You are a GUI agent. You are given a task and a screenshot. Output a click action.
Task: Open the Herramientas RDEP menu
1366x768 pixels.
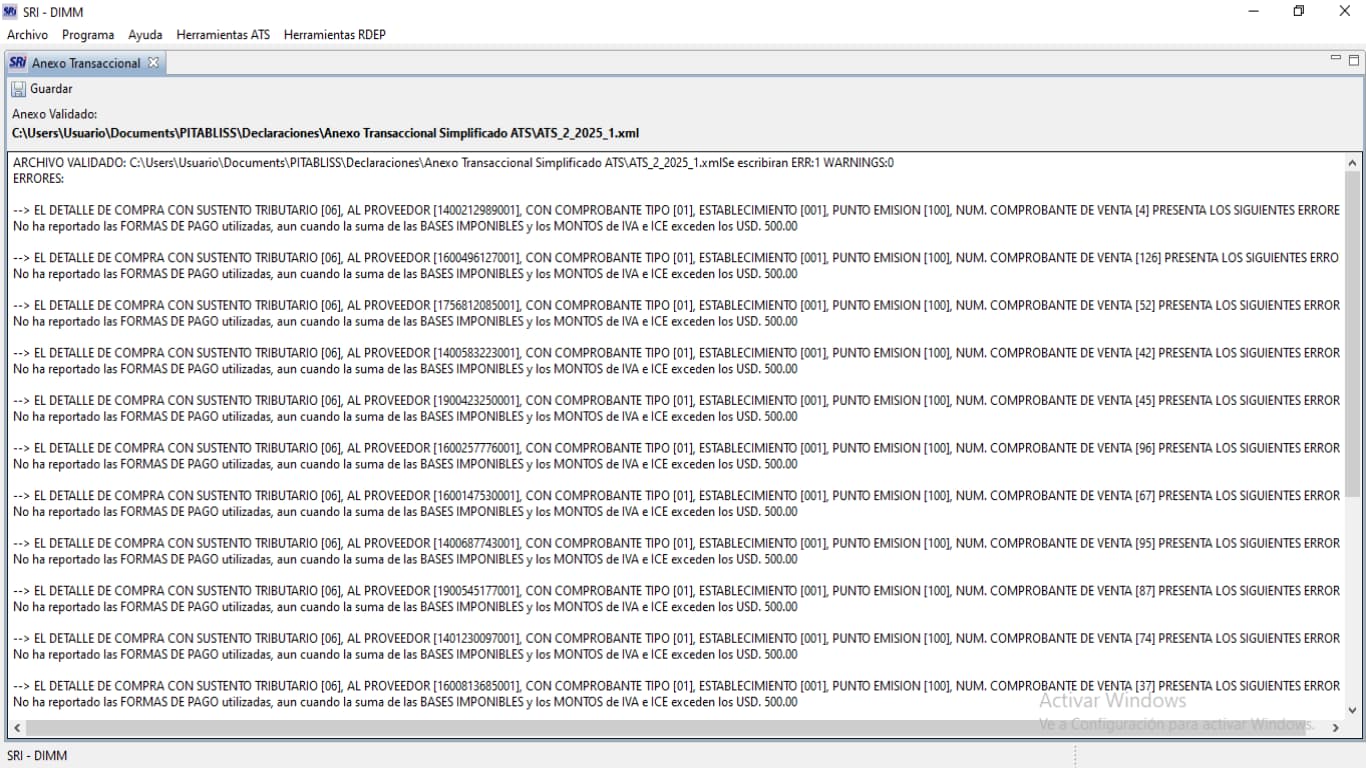(x=334, y=35)
